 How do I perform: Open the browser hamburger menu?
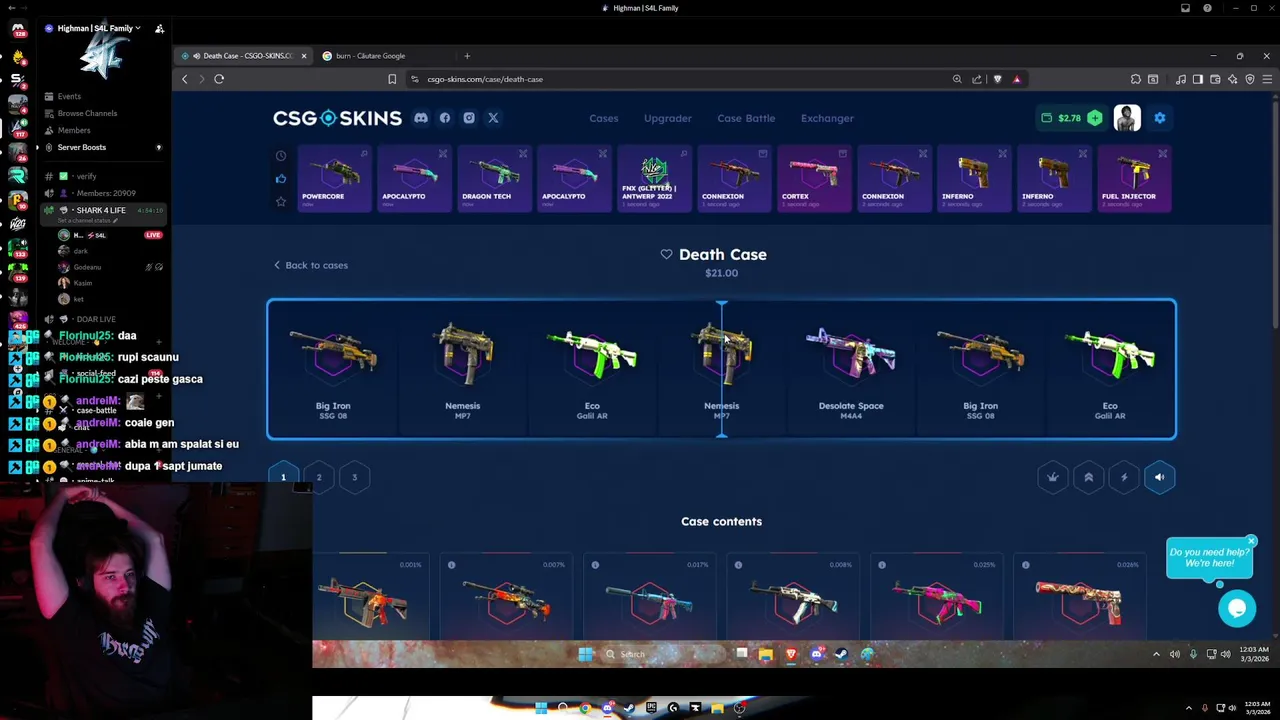point(1267,79)
